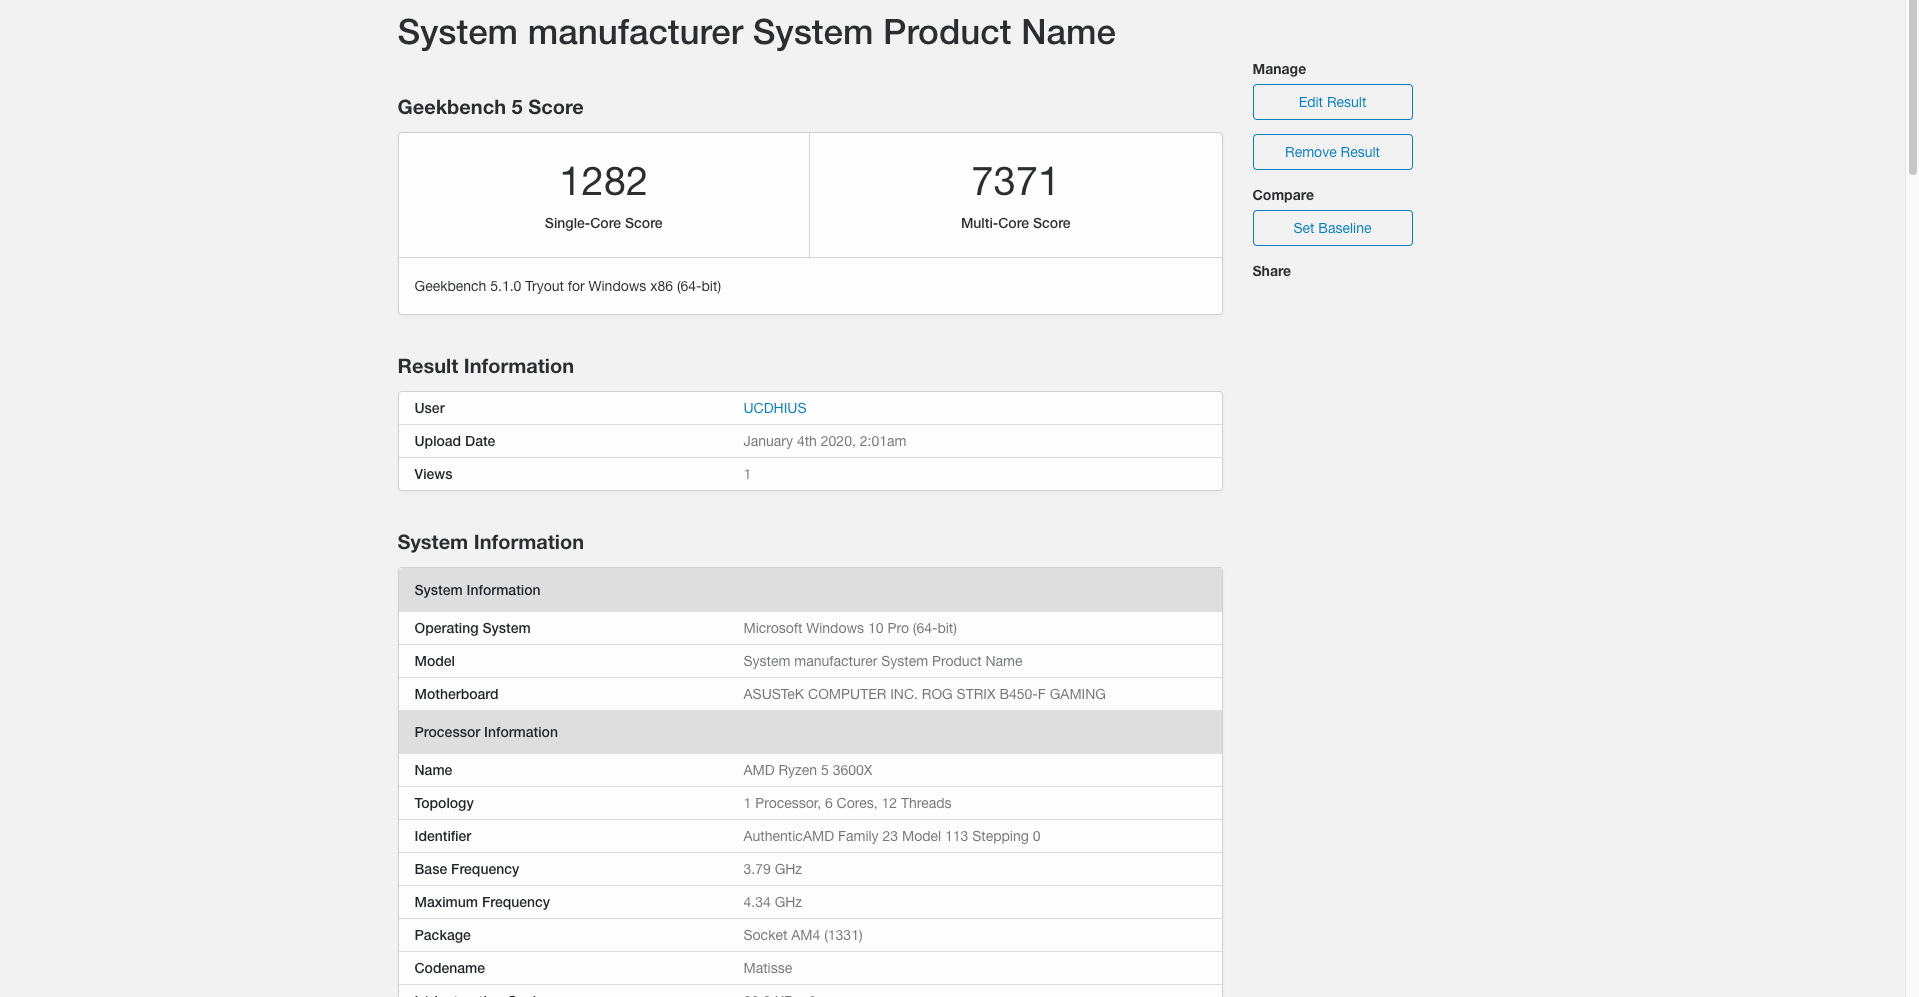The image size is (1919, 997).
Task: Click the Geekbench 5.1.0 Tryout version text
Action: tap(567, 286)
